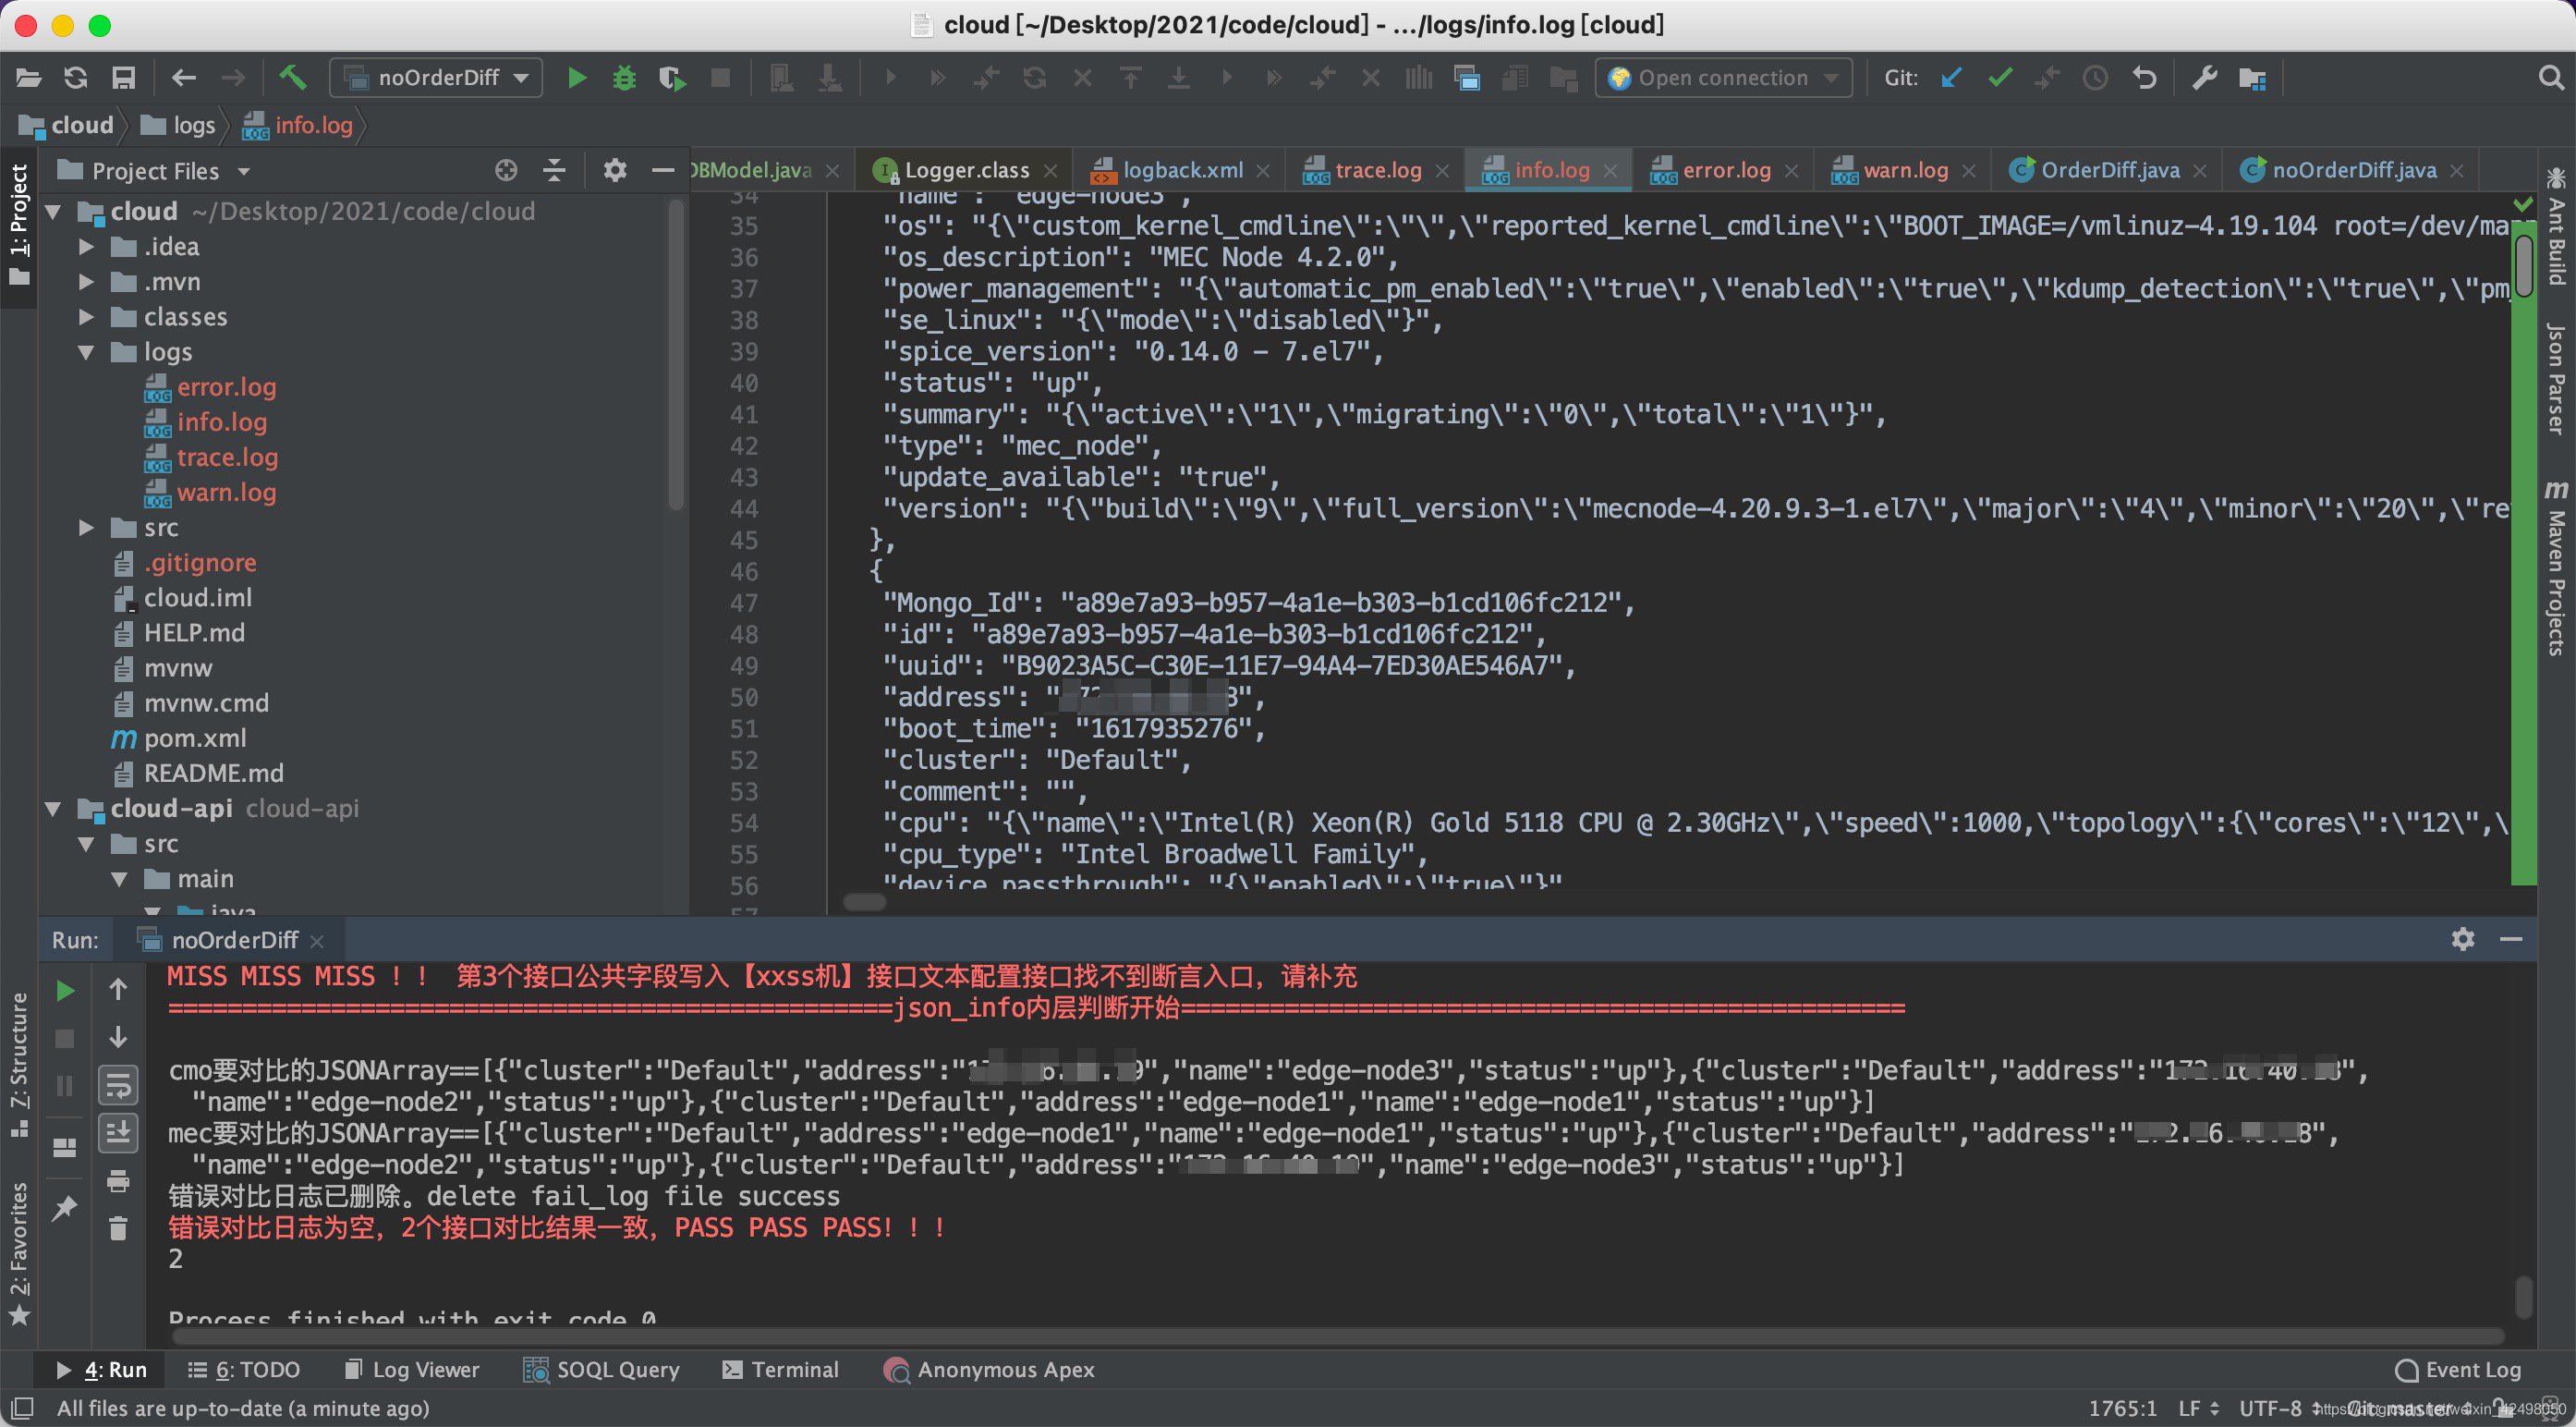Click Git commit checkmark icon
Screen dimensions: 2576x1427
tap(1999, 78)
